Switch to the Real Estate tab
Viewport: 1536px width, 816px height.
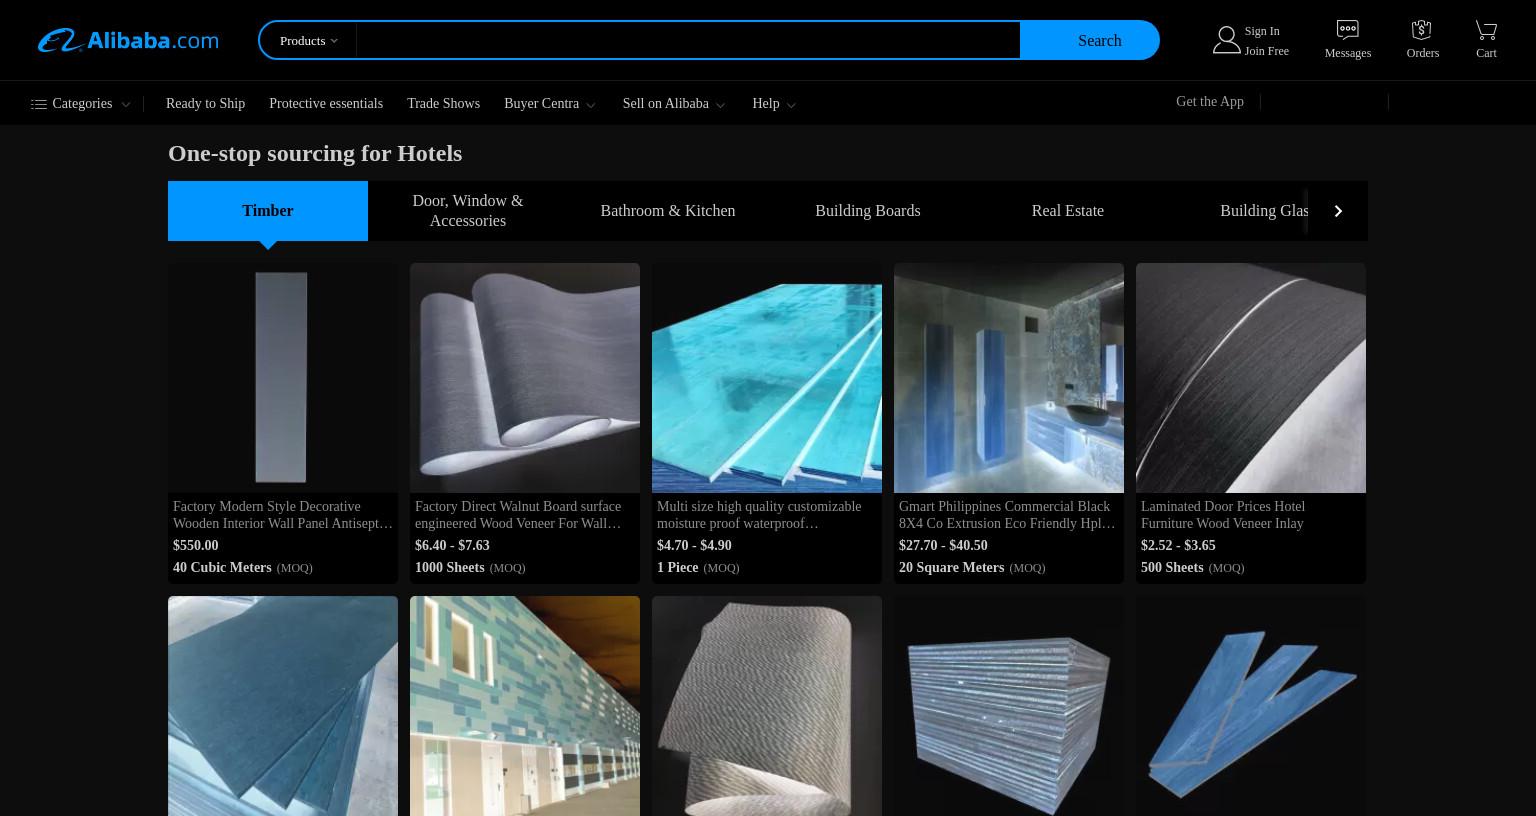1068,211
